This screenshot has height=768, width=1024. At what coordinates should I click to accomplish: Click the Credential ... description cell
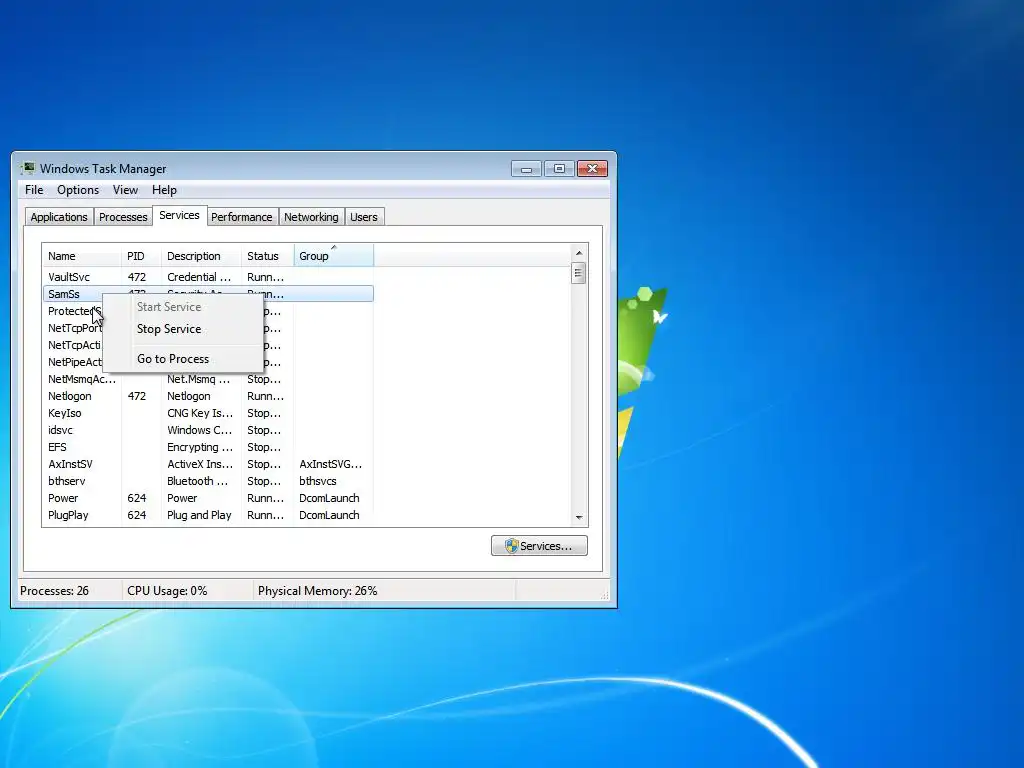coord(199,277)
